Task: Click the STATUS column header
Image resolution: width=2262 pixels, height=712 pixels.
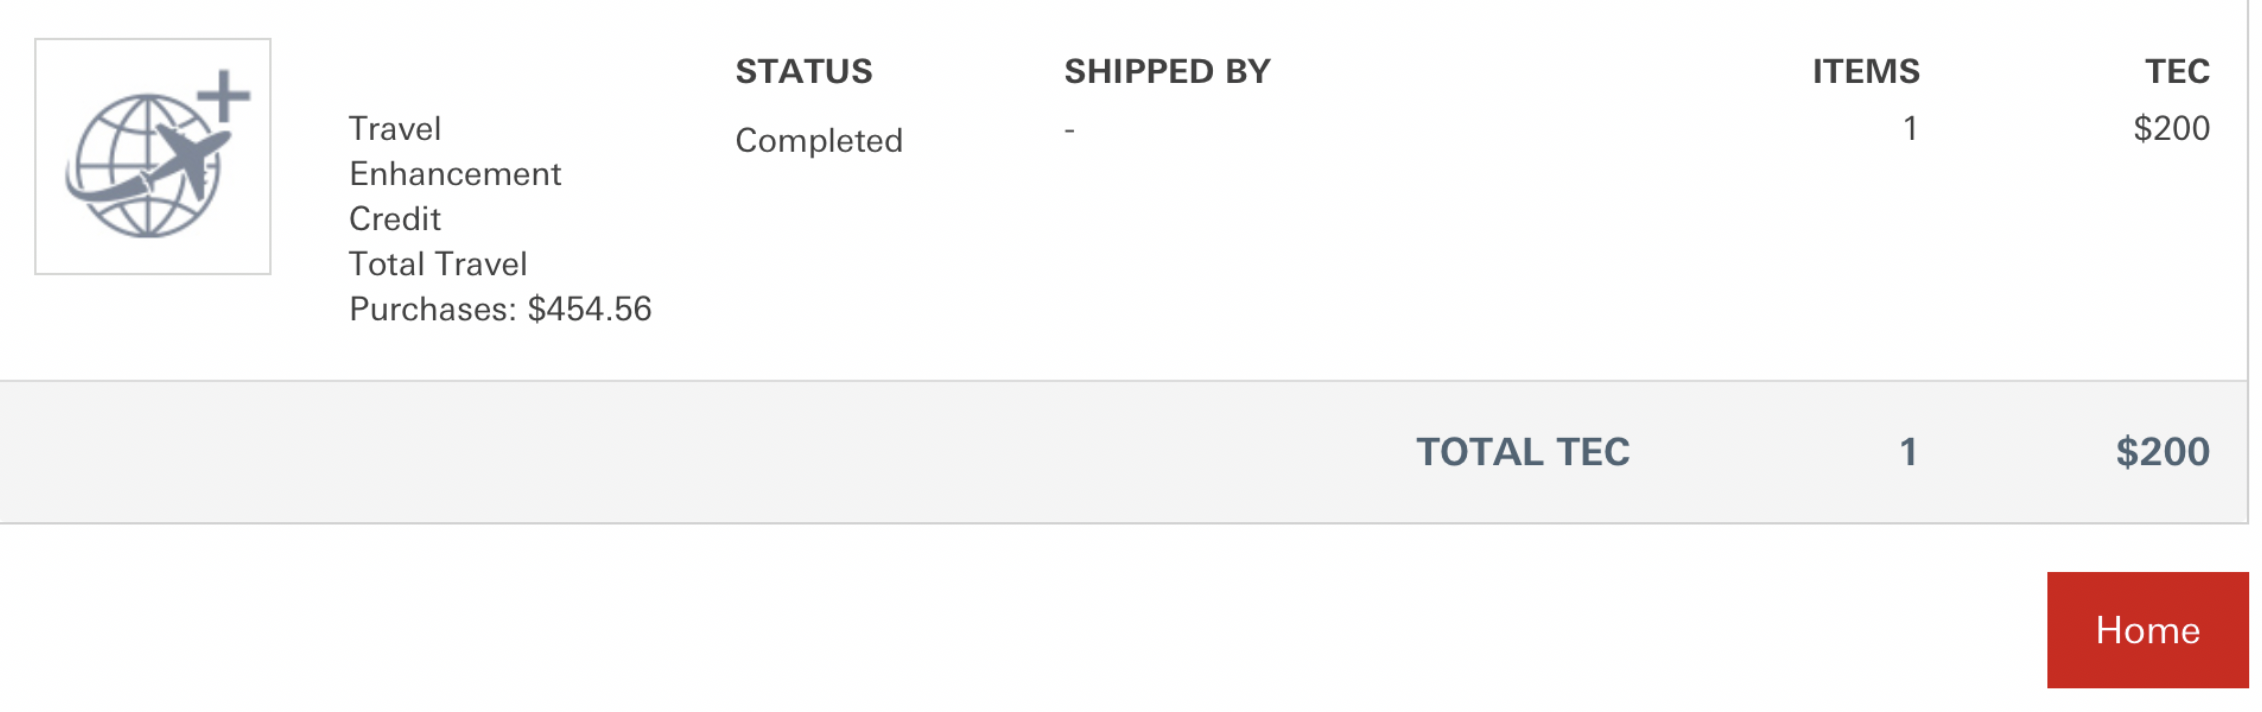Action: (x=803, y=71)
